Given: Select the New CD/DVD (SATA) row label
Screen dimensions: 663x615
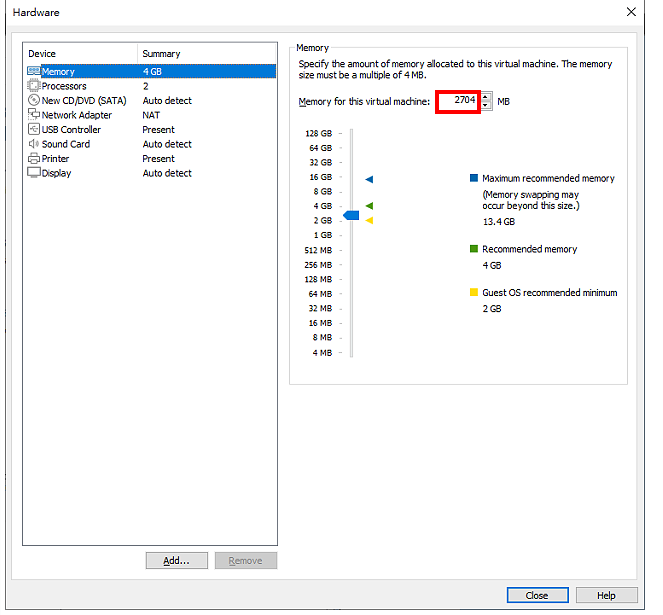Looking at the screenshot, I should (x=84, y=101).
